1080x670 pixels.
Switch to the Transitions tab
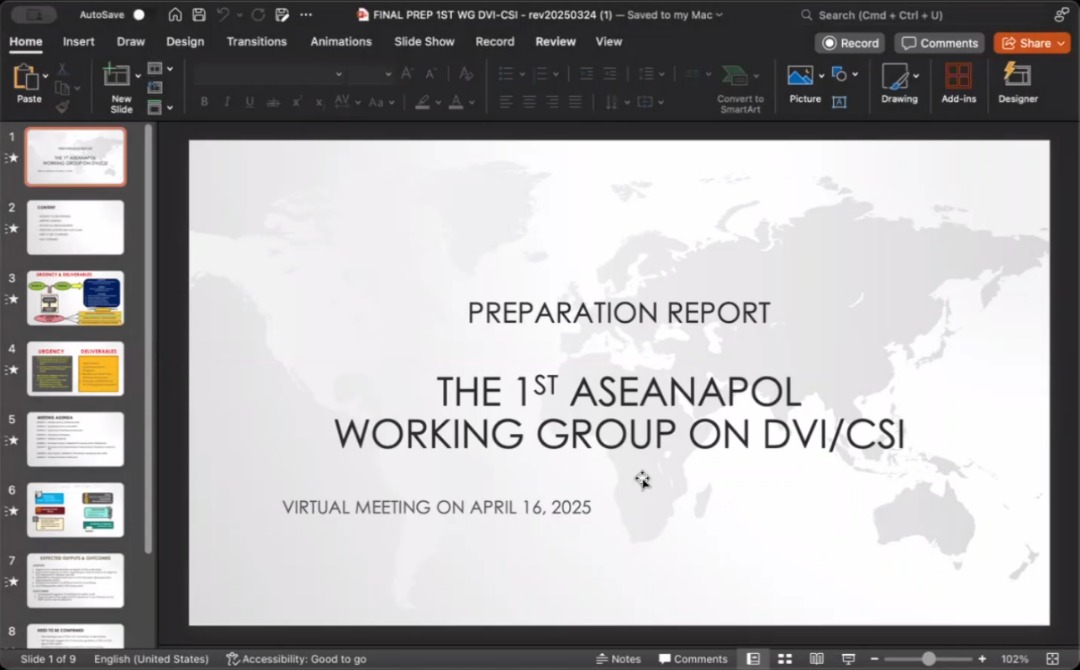(x=256, y=41)
